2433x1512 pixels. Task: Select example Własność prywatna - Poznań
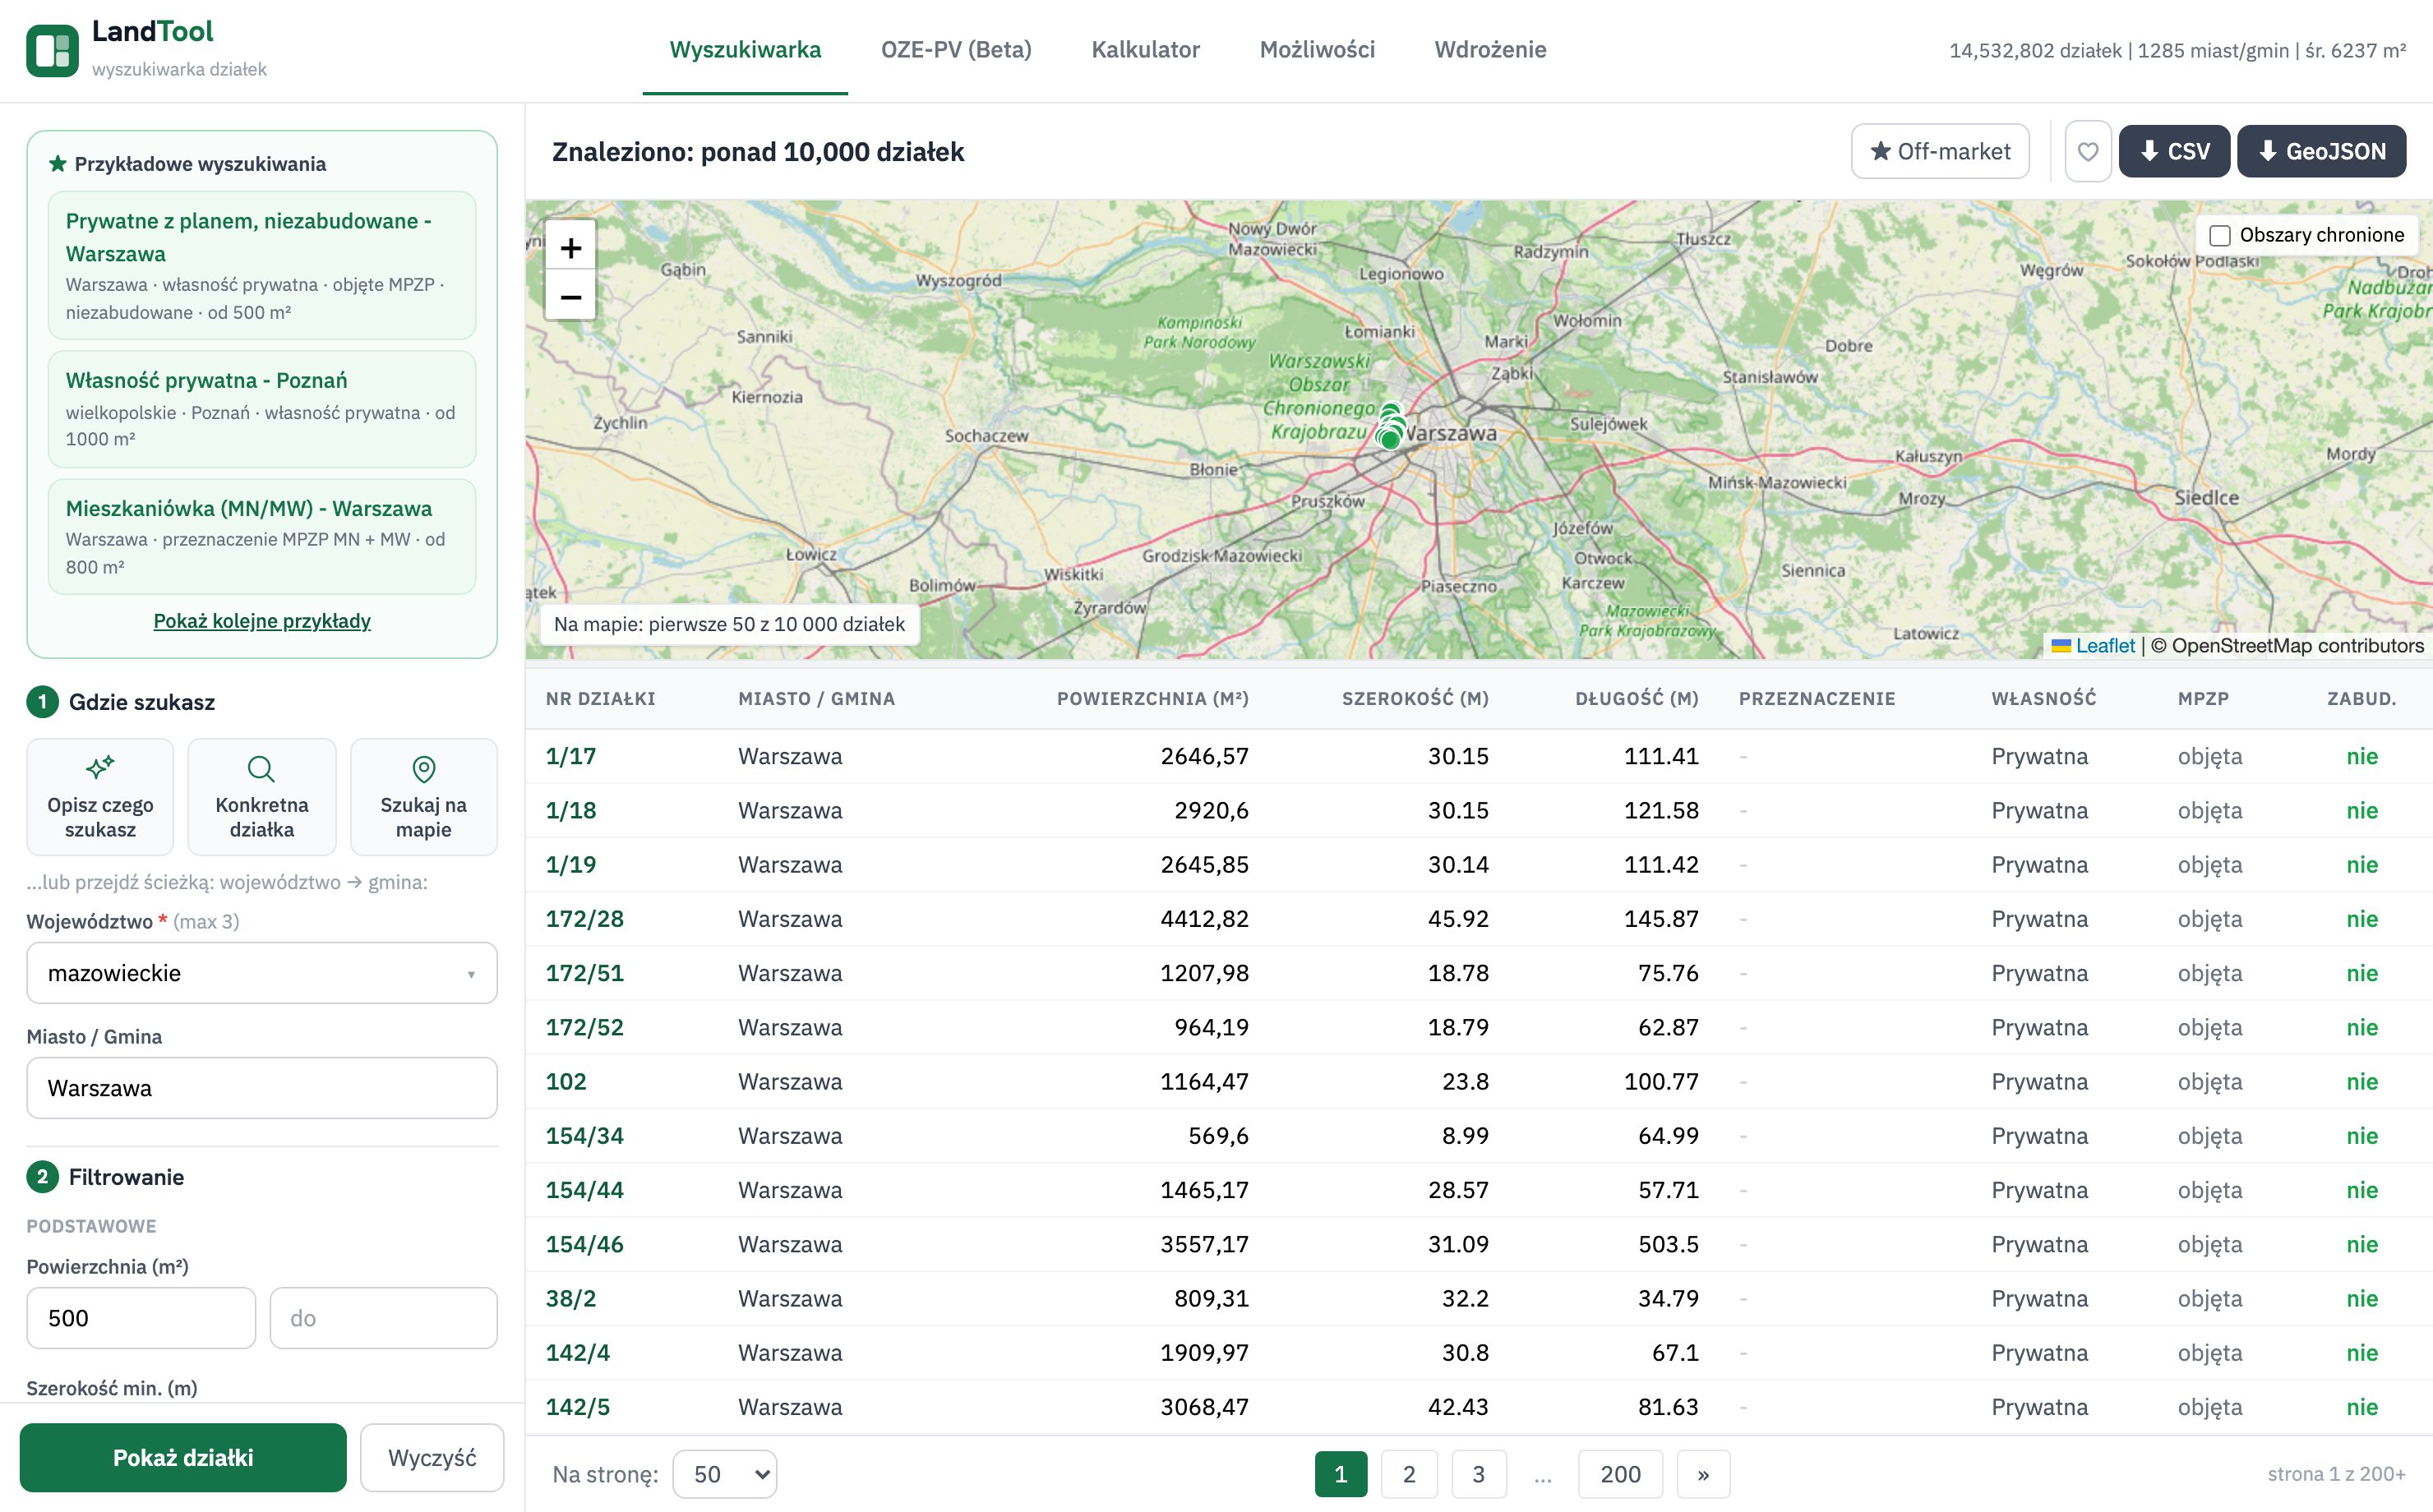pyautogui.click(x=262, y=408)
